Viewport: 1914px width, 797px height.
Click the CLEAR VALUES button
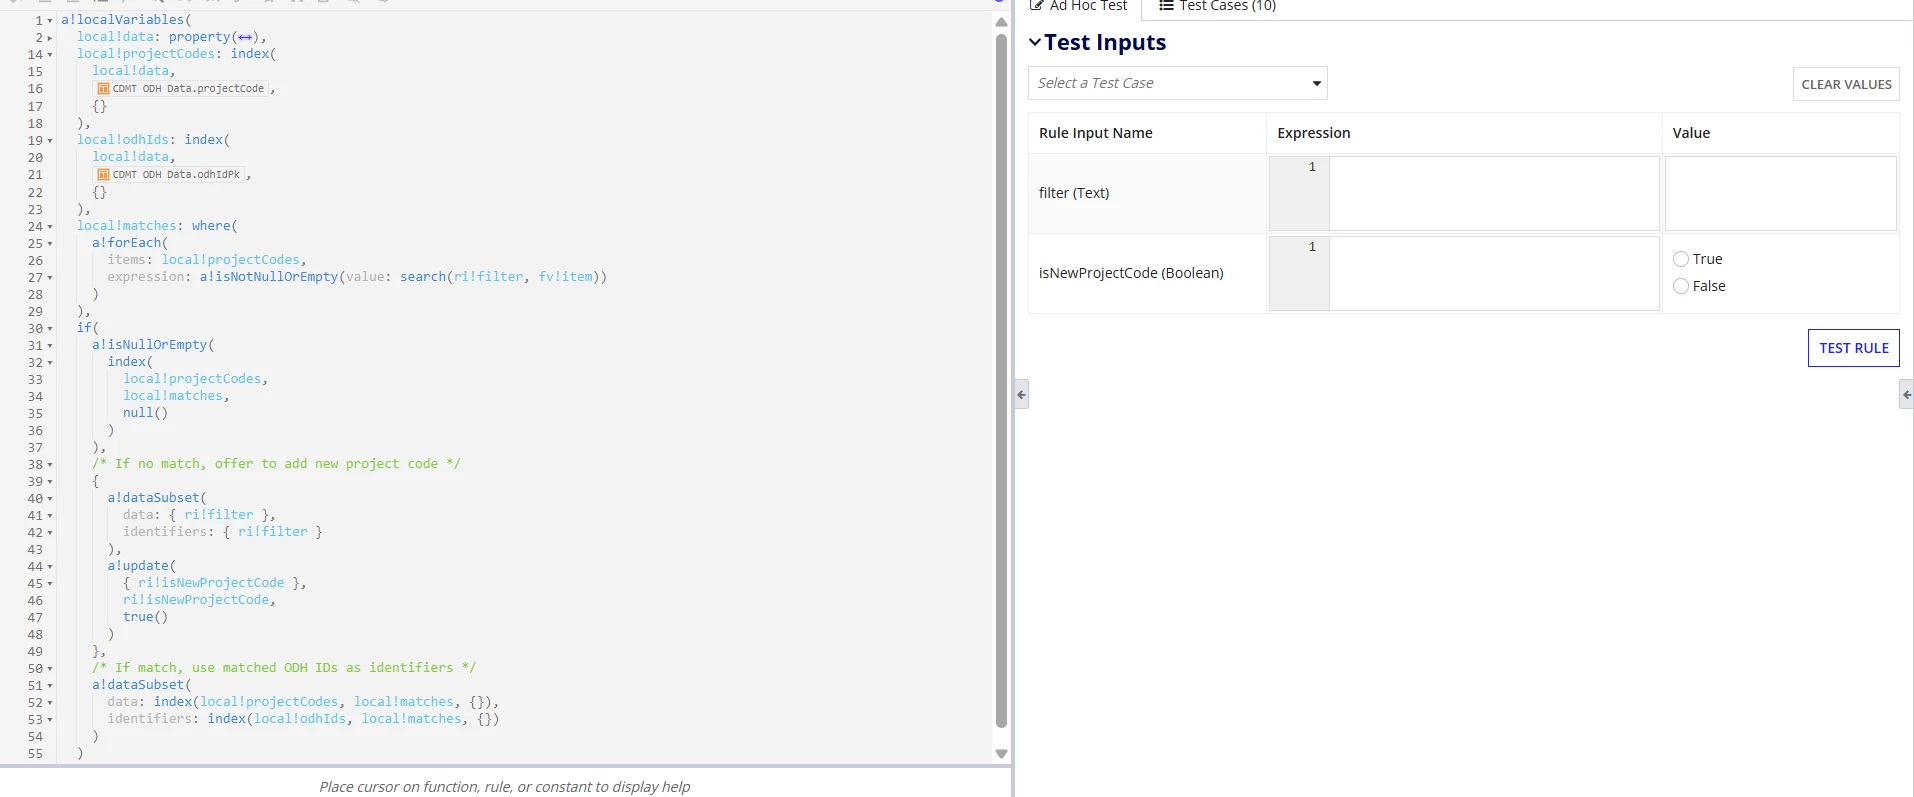1846,84
